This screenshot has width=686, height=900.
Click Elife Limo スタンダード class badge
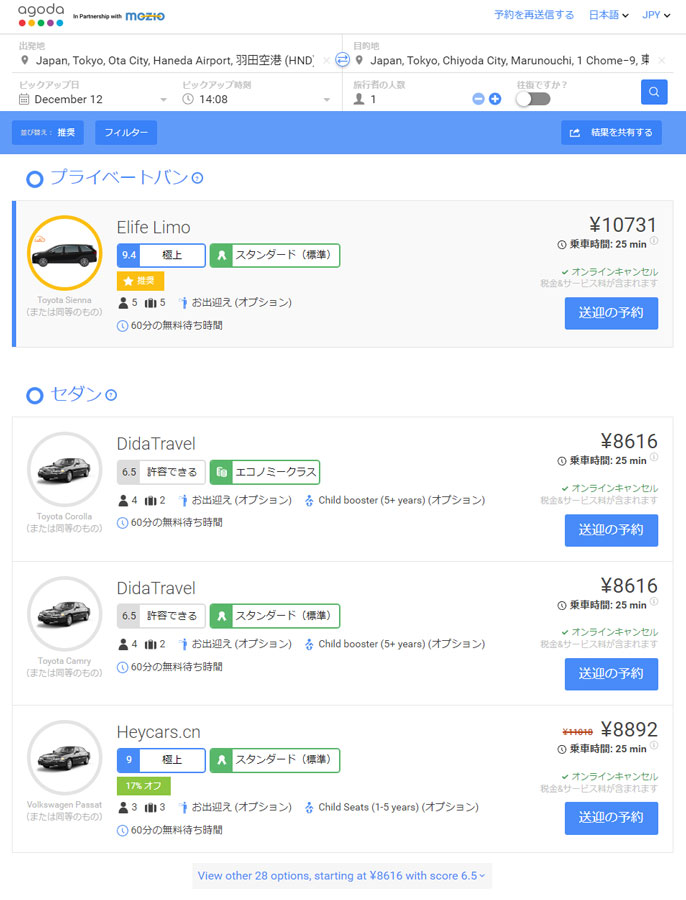(x=275, y=255)
